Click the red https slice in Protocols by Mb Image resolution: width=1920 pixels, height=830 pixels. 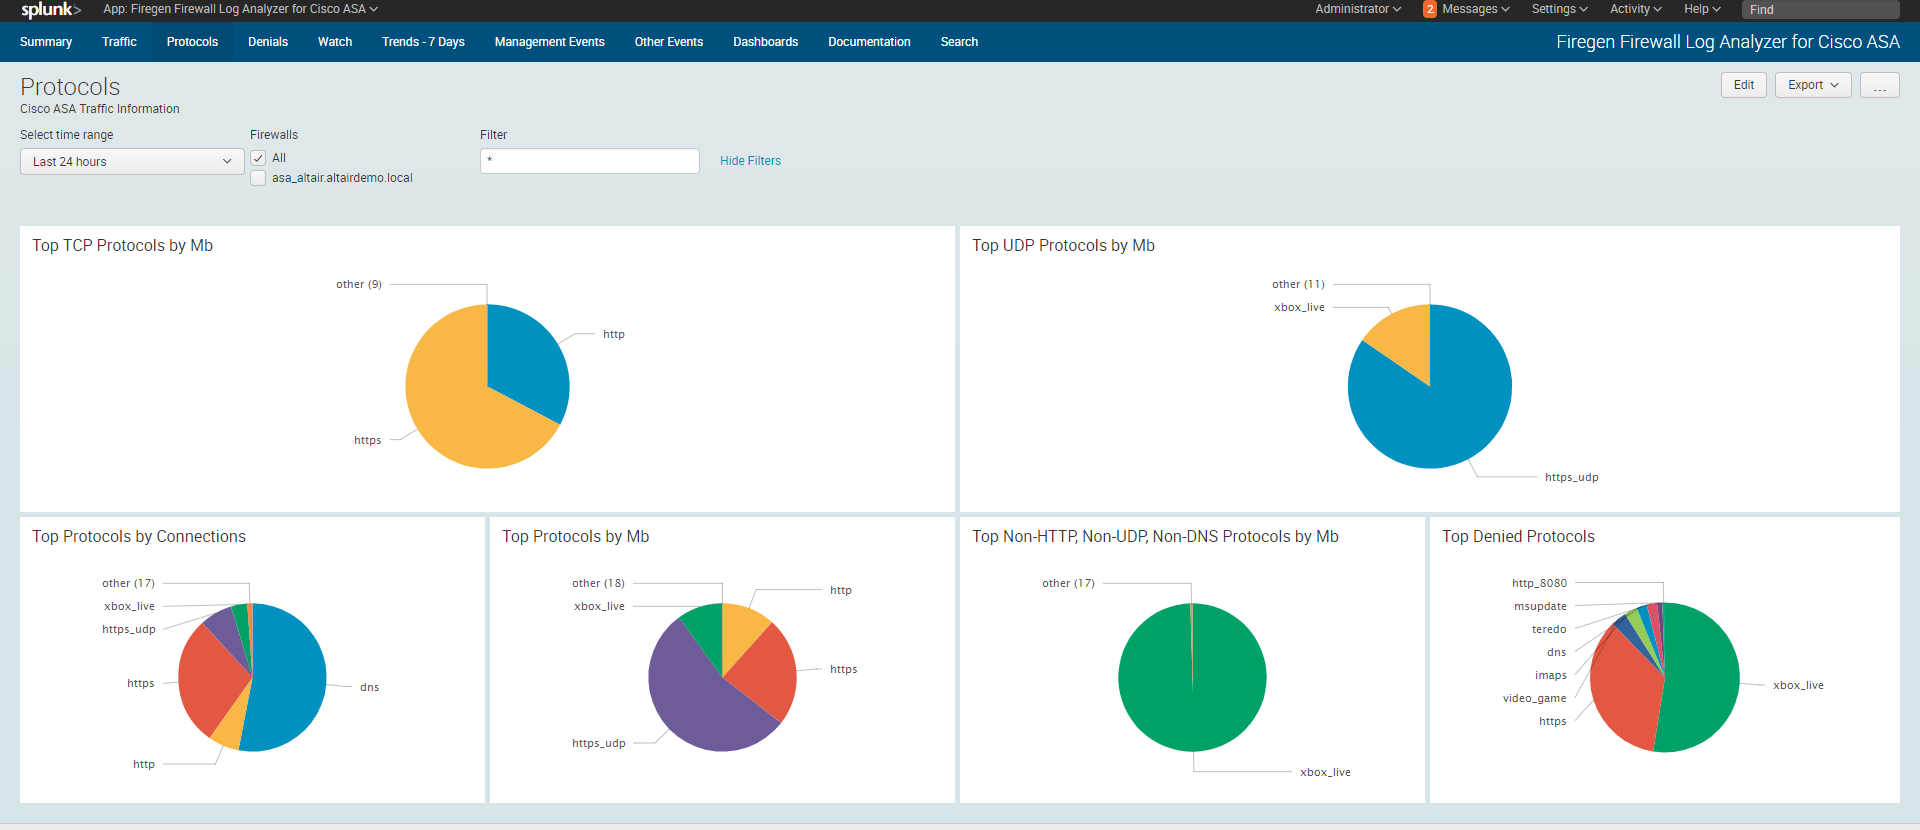click(x=765, y=675)
